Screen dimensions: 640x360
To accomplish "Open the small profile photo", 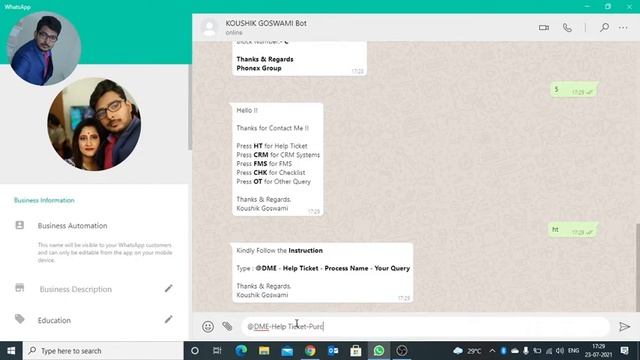I will point(44,49).
